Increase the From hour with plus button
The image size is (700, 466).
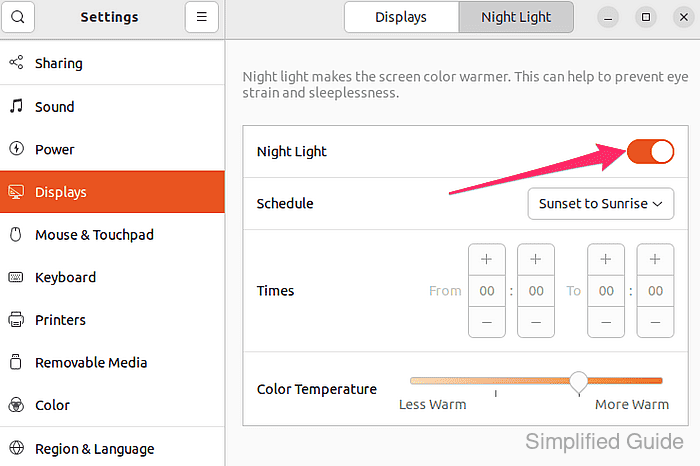(487, 259)
